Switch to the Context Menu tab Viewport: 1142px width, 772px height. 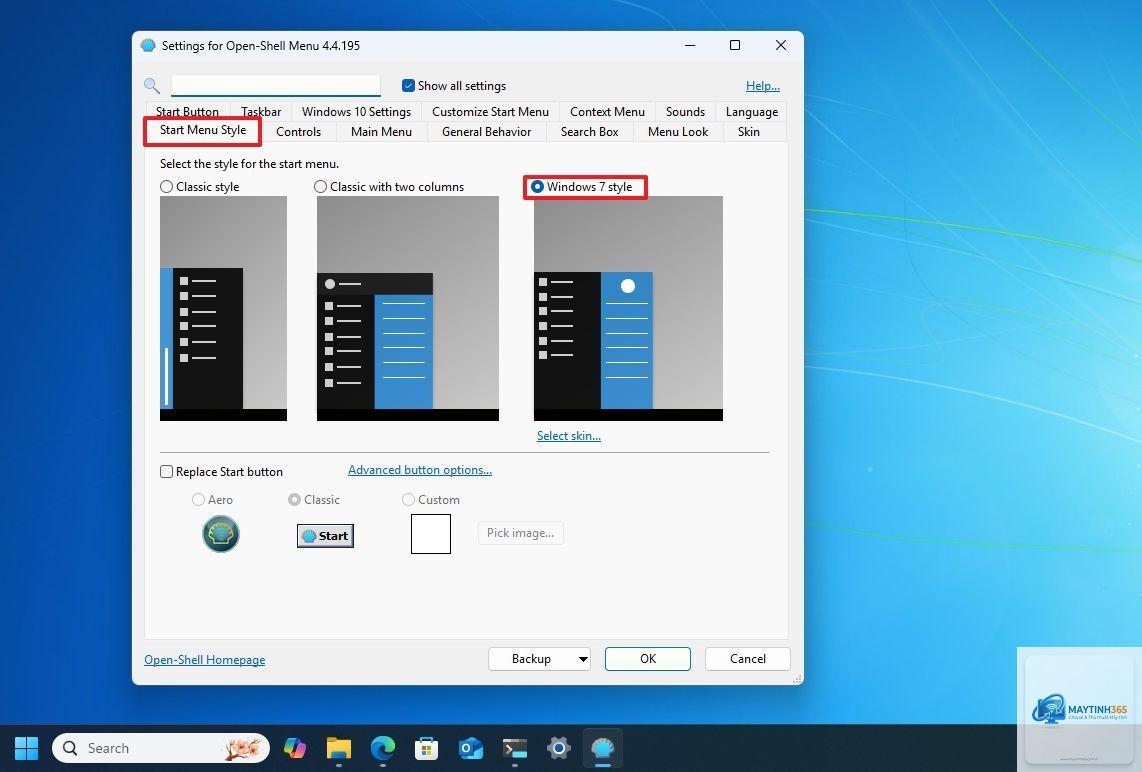607,111
